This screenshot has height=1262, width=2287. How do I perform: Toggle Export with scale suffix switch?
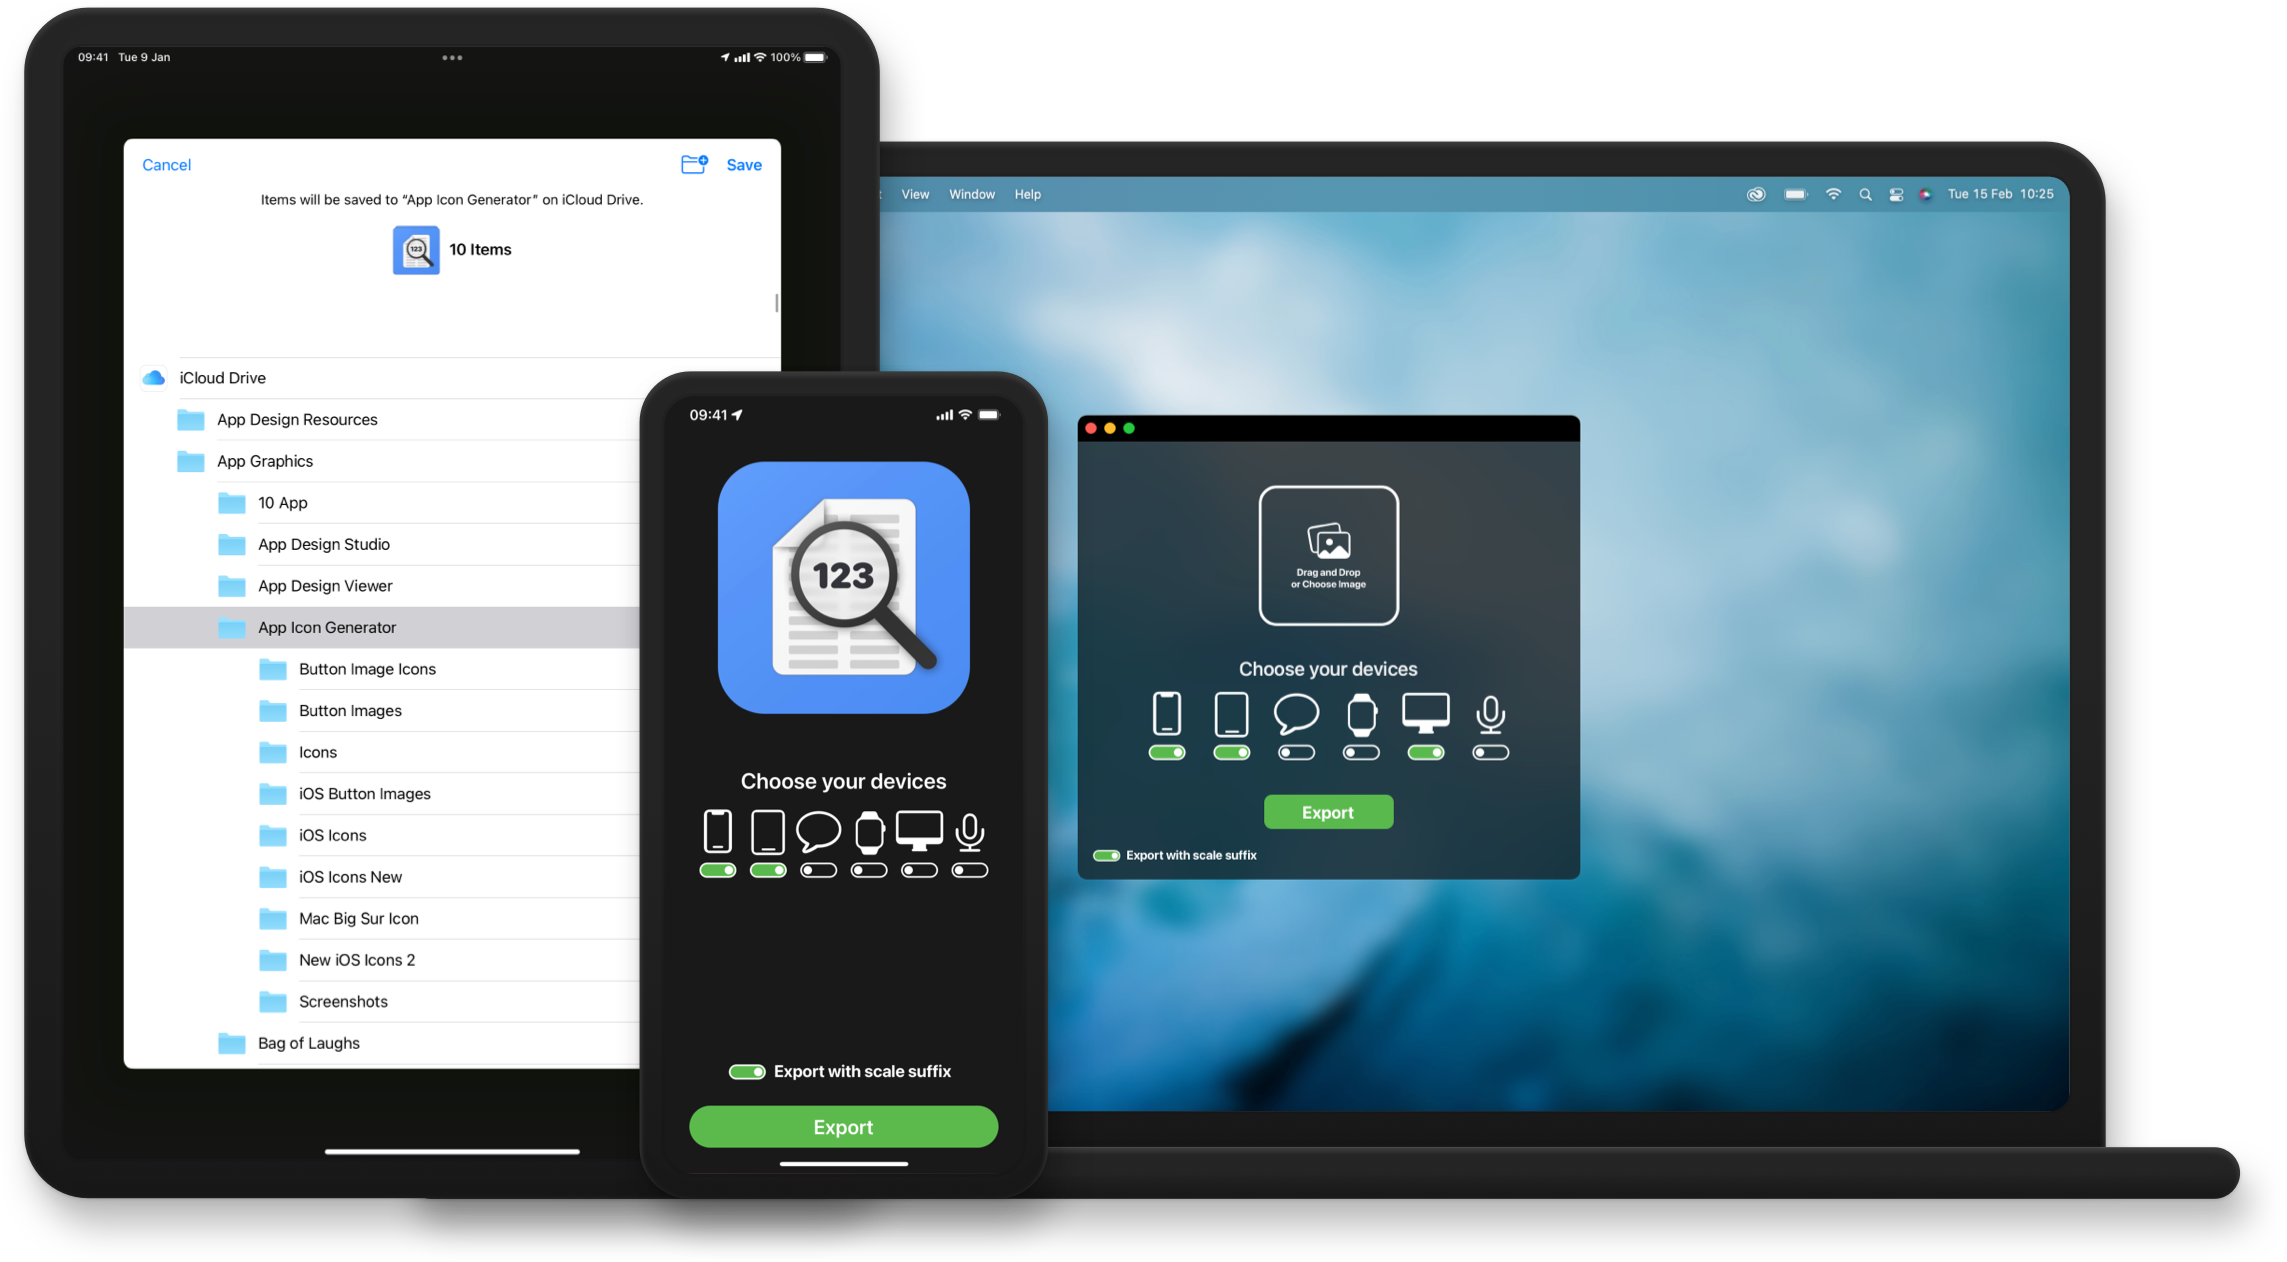click(x=746, y=1071)
